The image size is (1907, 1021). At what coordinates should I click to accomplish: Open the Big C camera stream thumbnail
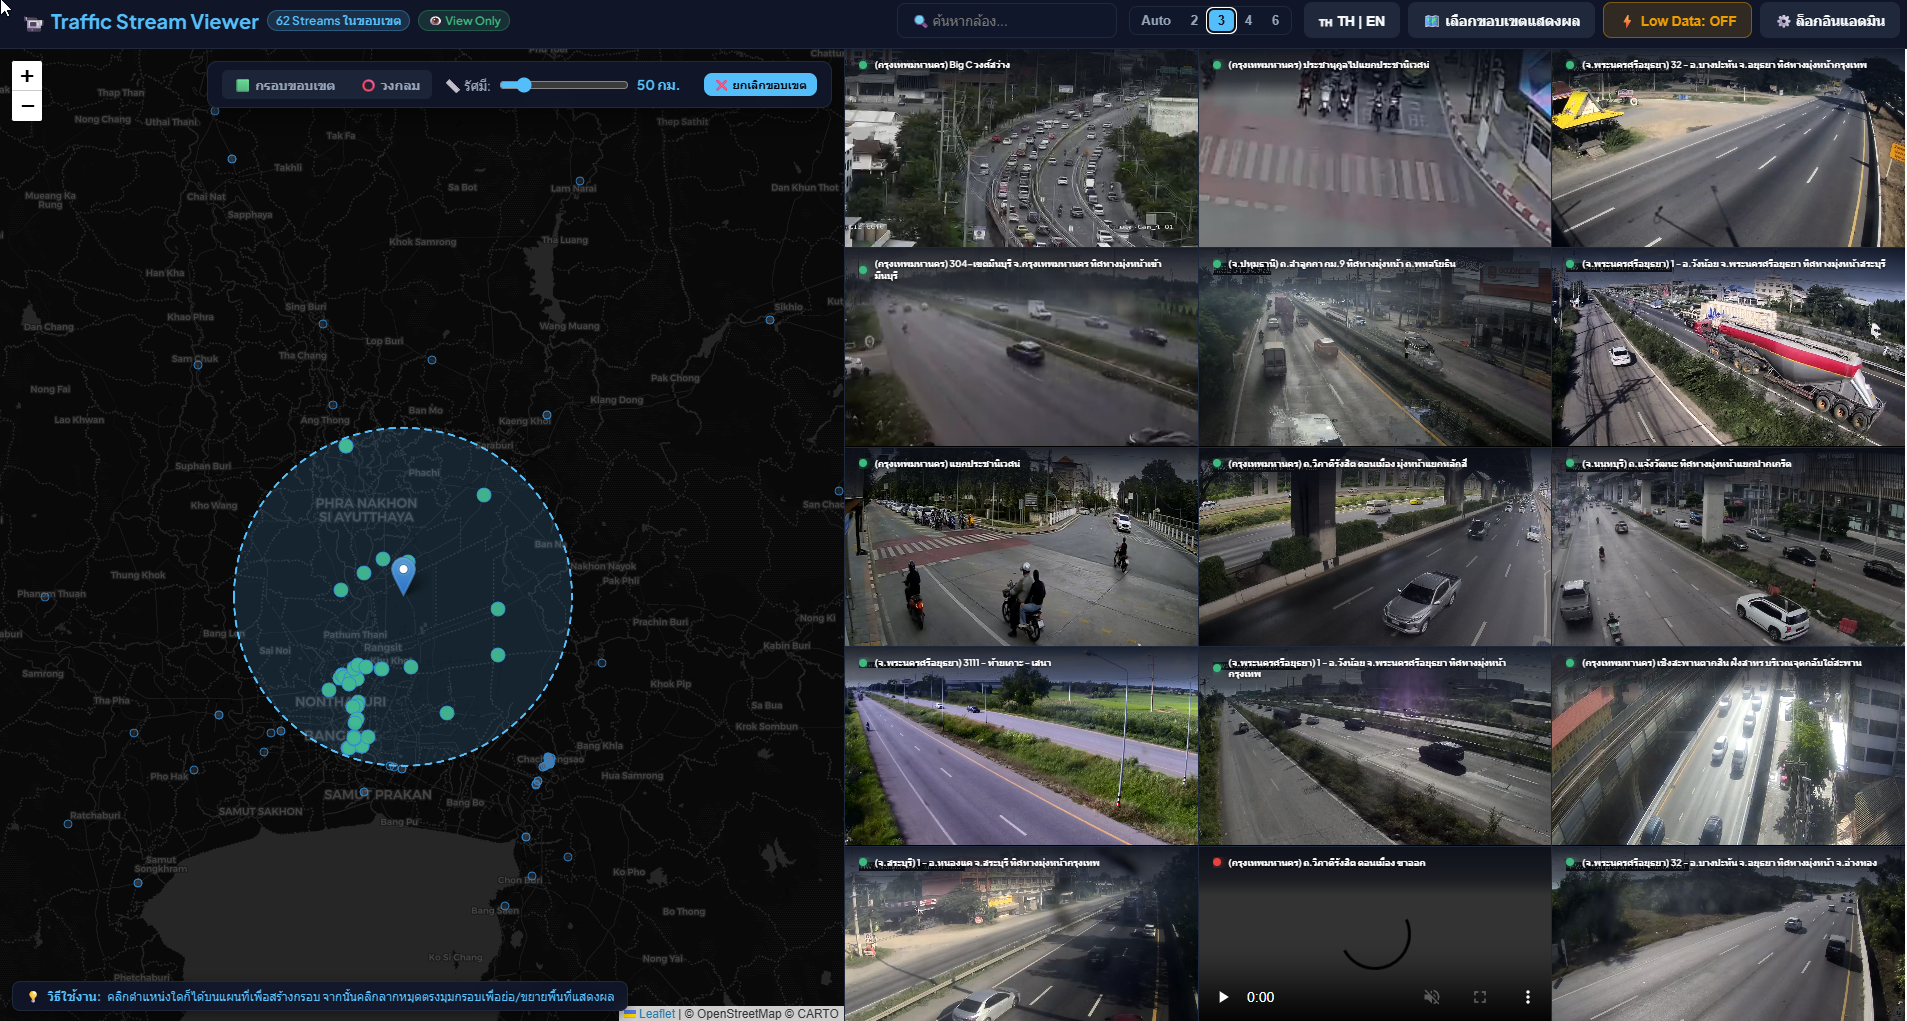pos(1021,150)
